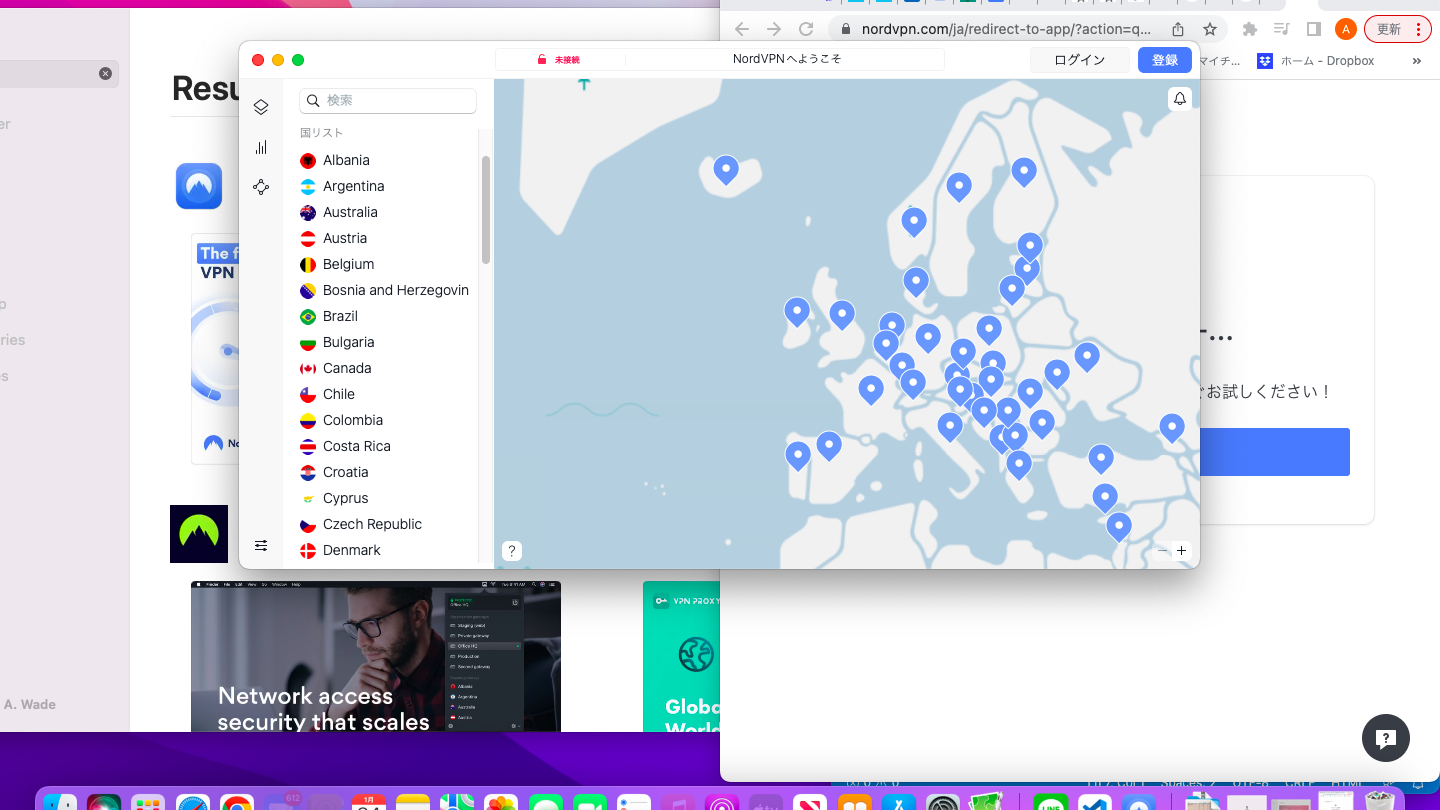Open the VPN Proxy app screenshot thumbnail
The width and height of the screenshot is (1440, 810).
coord(681,656)
